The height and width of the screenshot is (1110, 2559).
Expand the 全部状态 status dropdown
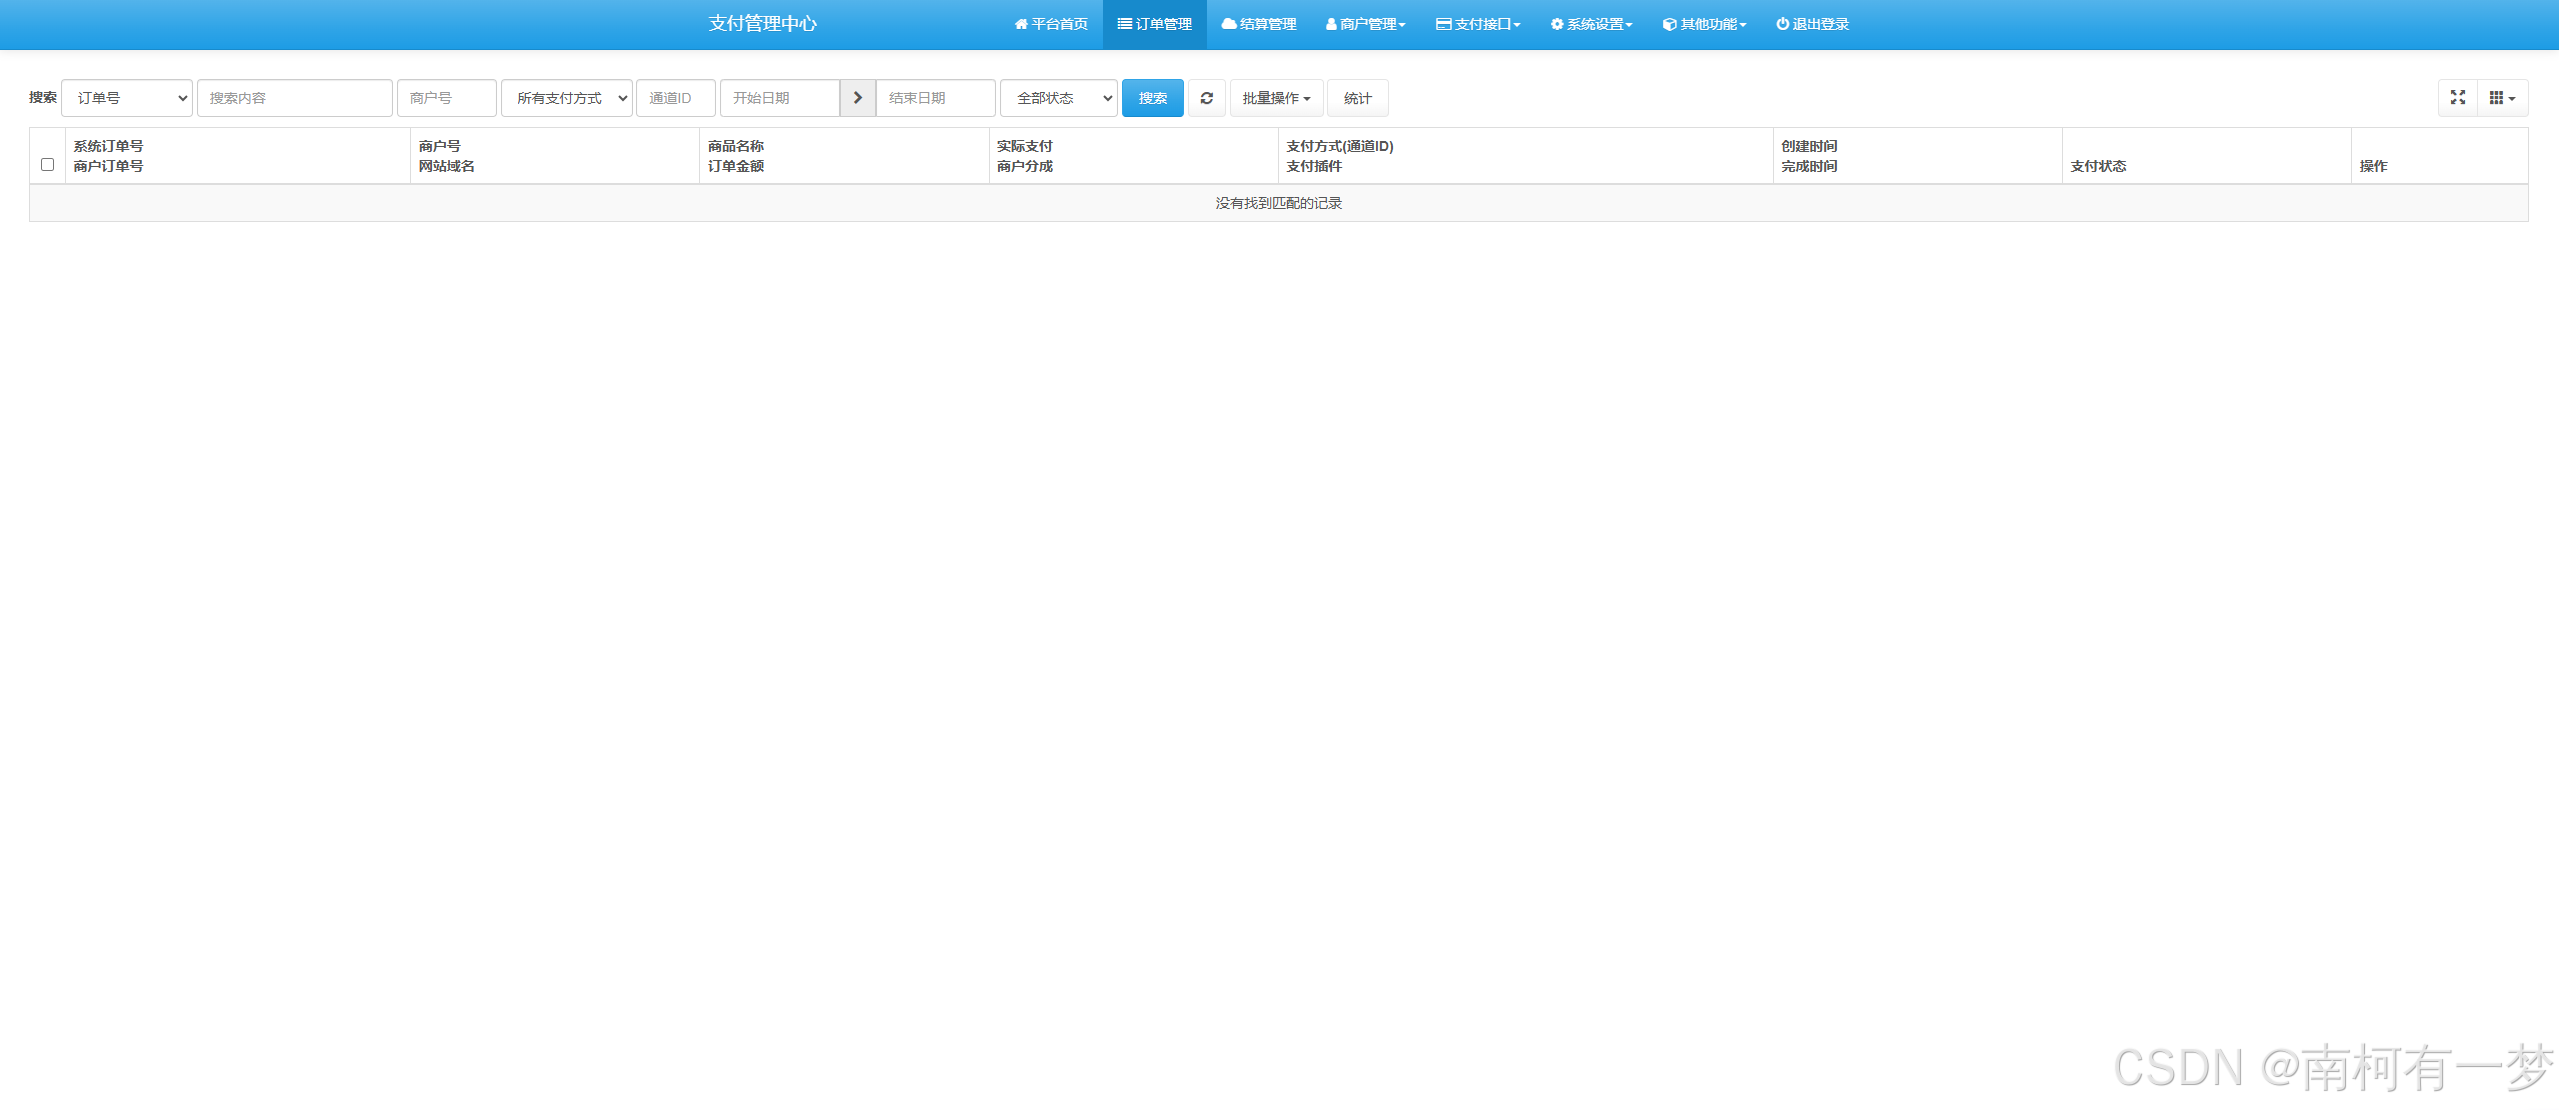pyautogui.click(x=1058, y=98)
